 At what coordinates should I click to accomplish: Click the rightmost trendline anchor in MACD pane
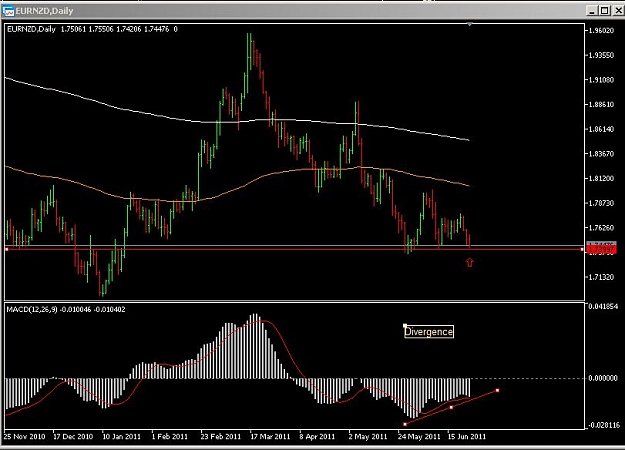pyautogui.click(x=497, y=390)
